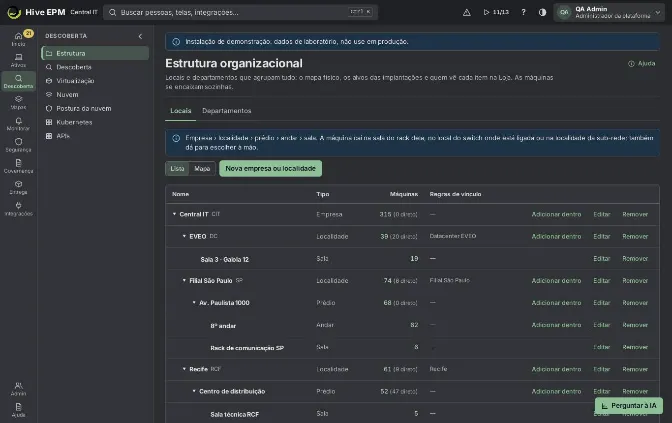
Task: Open Postura da nuvem menu item
Action: point(95,108)
